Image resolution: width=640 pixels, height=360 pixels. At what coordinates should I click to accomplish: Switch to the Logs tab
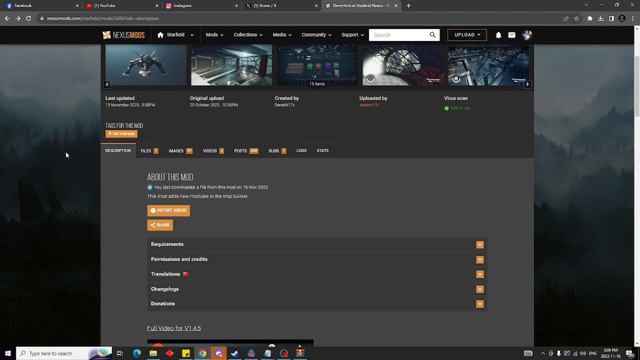301,151
